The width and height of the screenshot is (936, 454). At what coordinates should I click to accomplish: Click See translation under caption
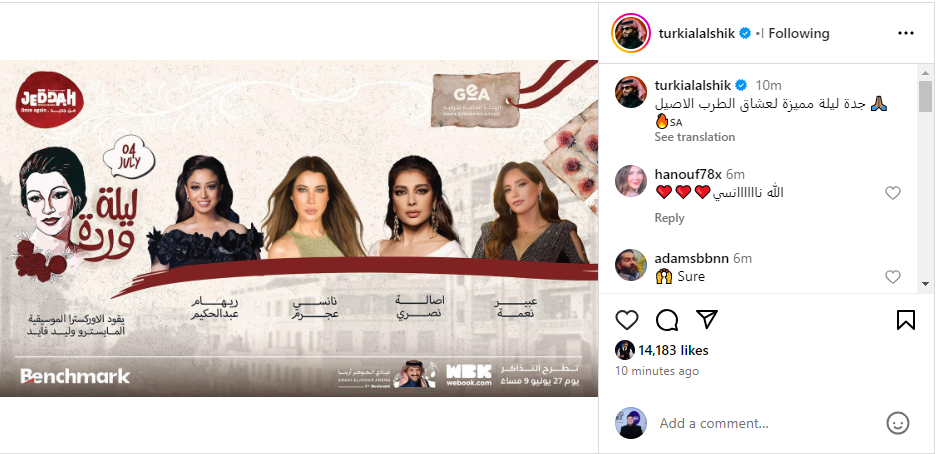click(694, 137)
